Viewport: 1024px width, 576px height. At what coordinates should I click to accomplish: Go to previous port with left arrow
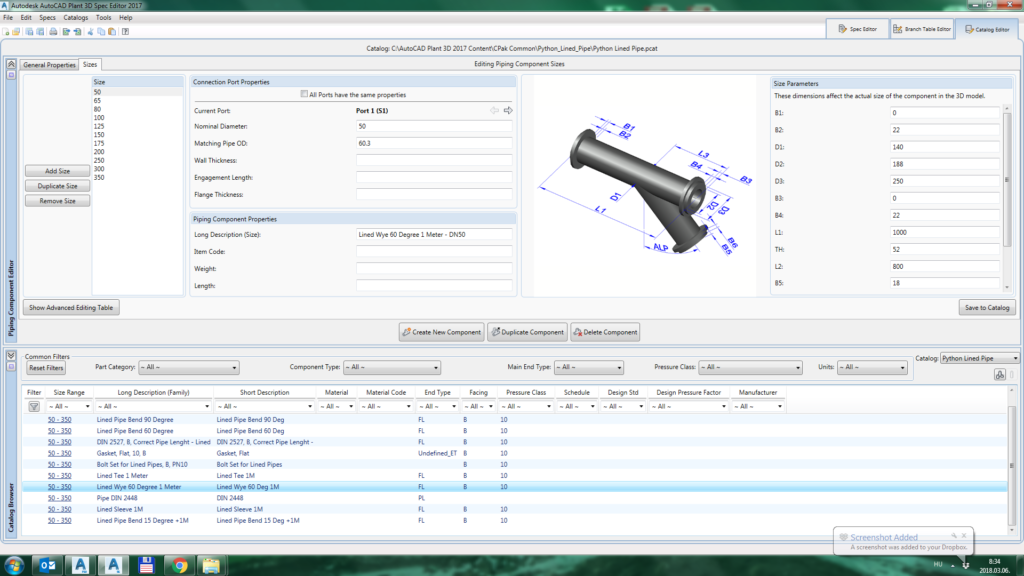pos(494,110)
